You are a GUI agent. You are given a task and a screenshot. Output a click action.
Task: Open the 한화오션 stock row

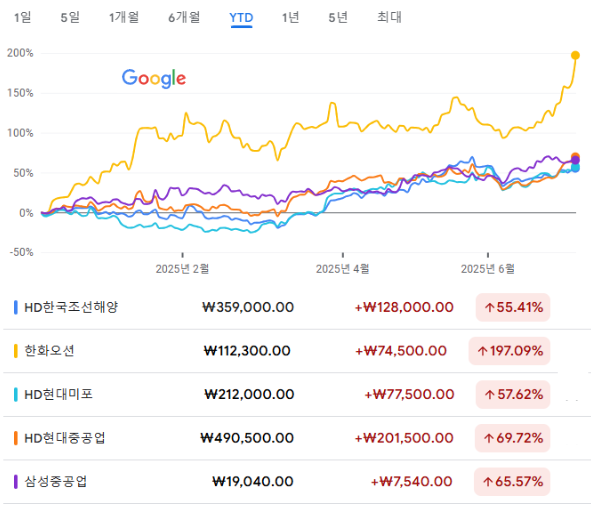(x=296, y=351)
